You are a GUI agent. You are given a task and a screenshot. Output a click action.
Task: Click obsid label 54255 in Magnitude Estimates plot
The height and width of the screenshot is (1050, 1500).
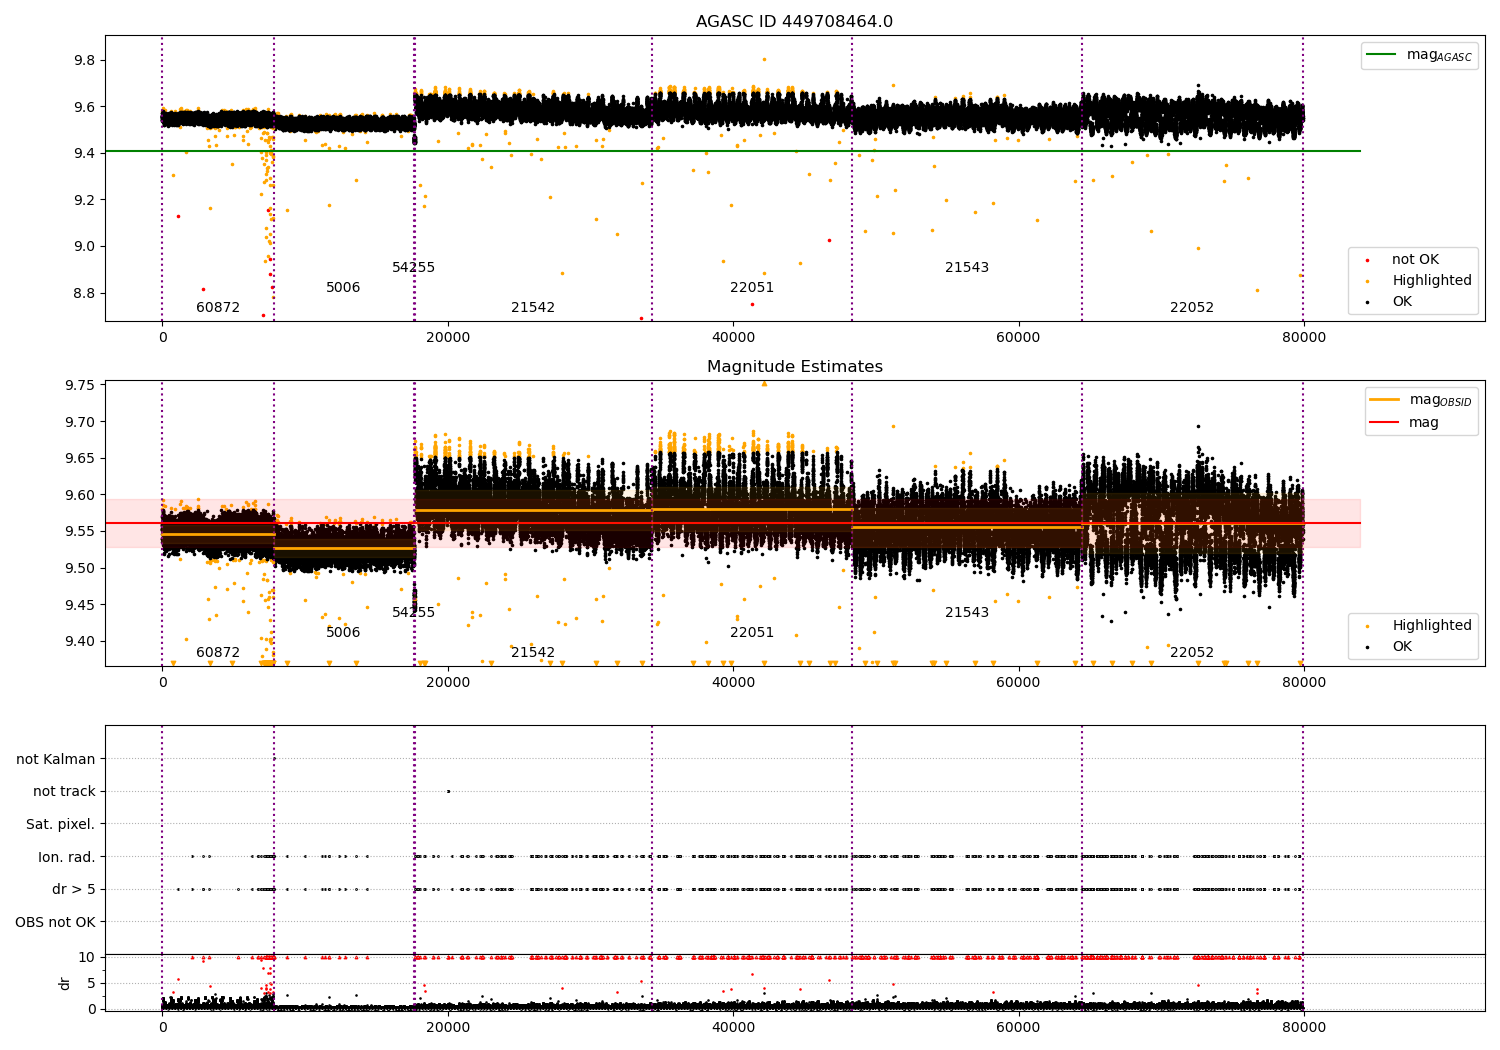(413, 613)
